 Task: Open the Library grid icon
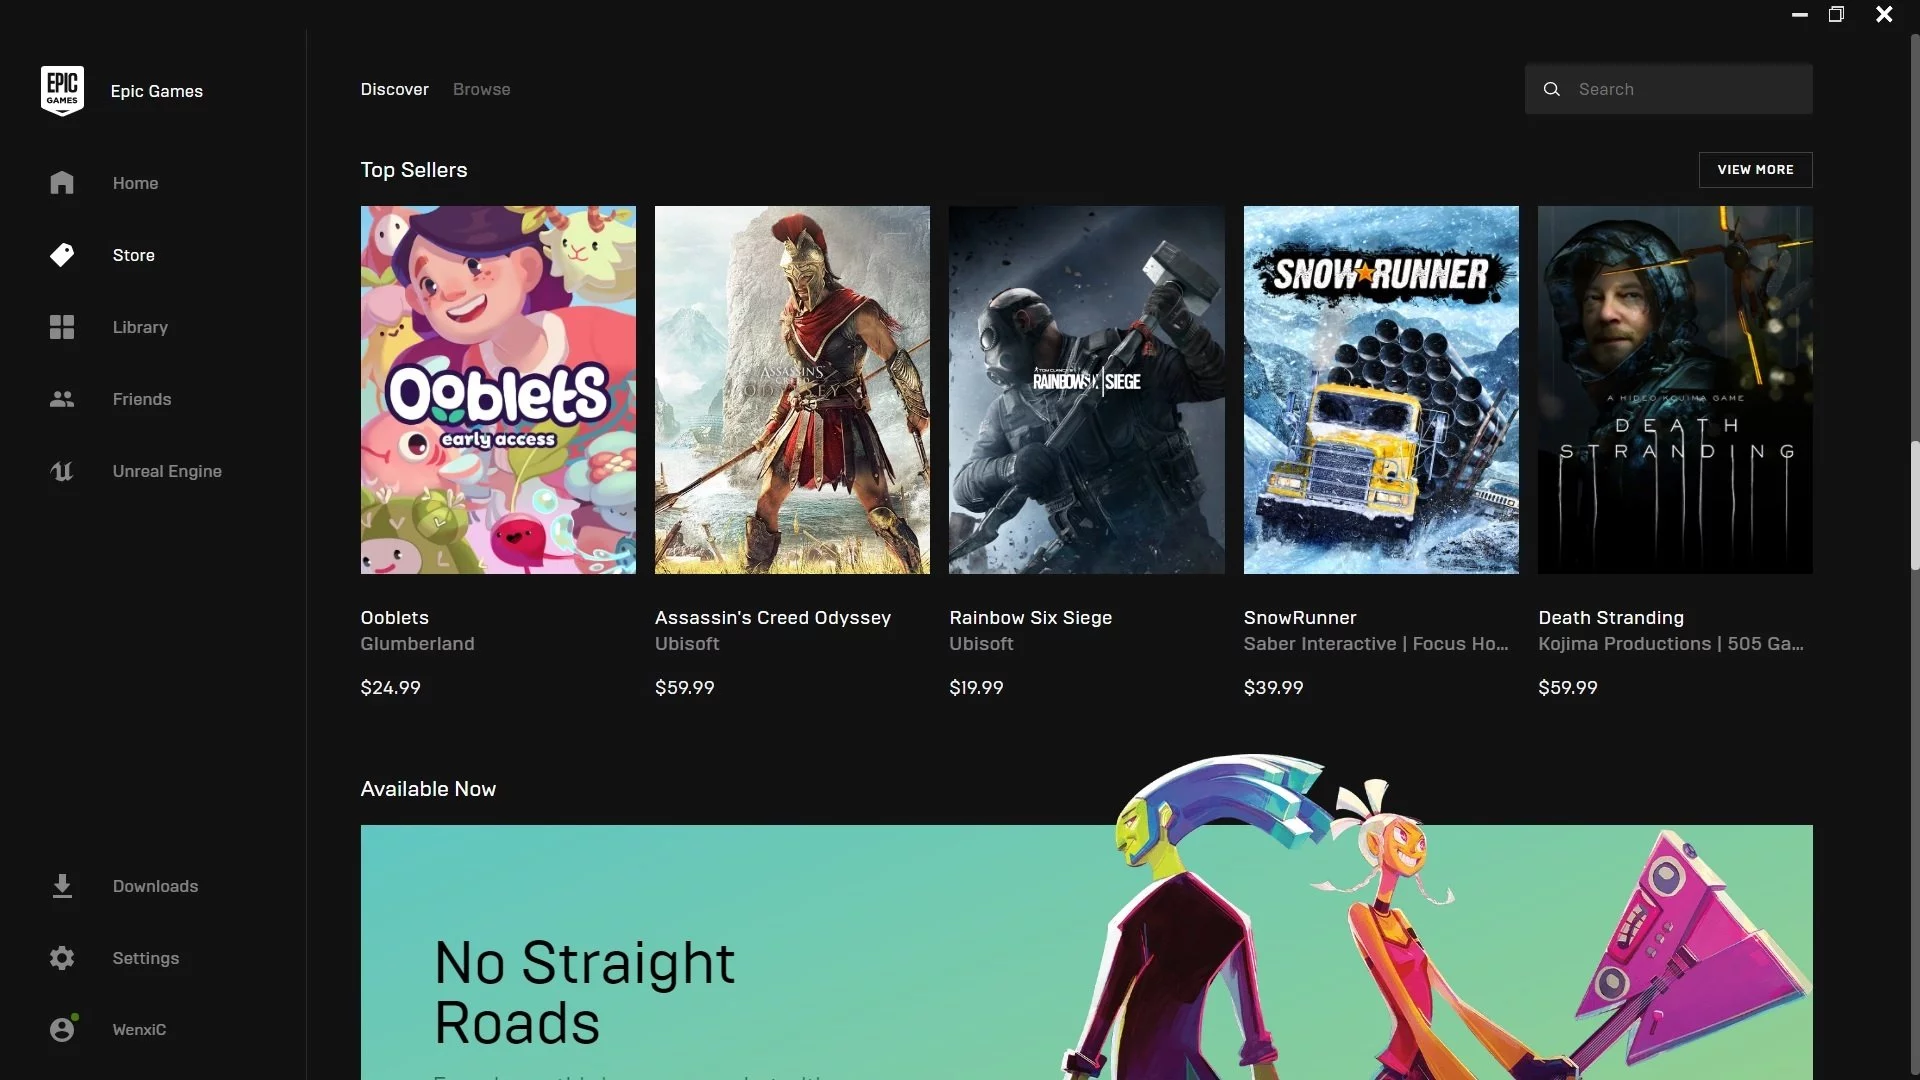(x=62, y=327)
